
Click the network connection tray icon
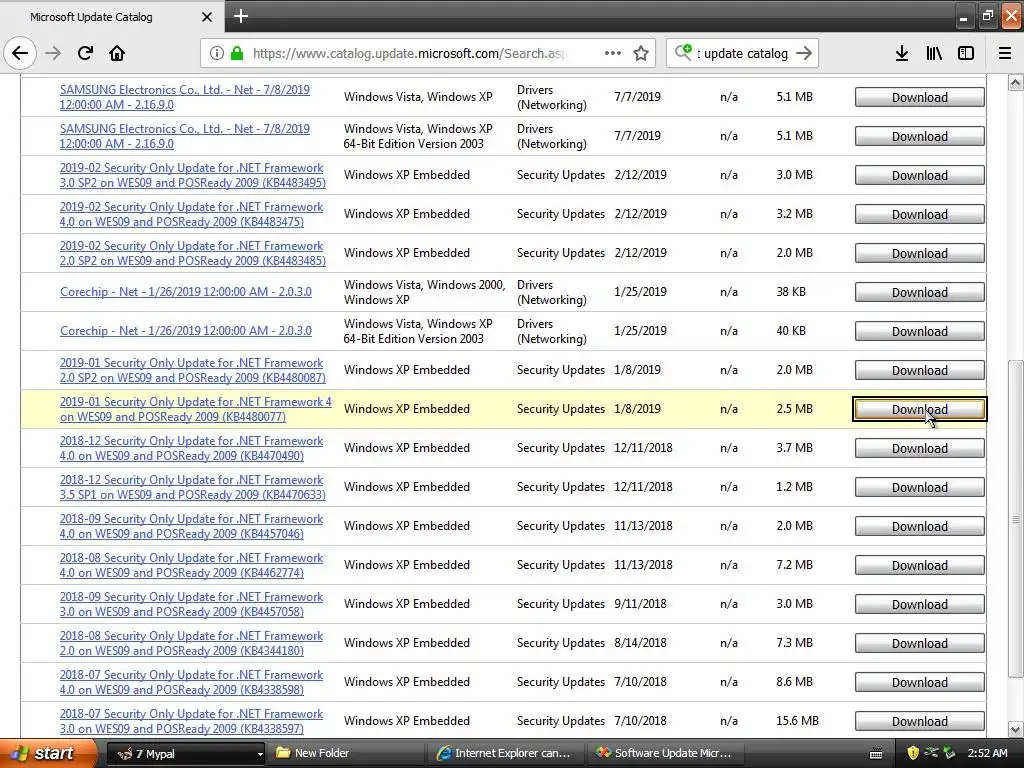pyautogui.click(x=931, y=753)
